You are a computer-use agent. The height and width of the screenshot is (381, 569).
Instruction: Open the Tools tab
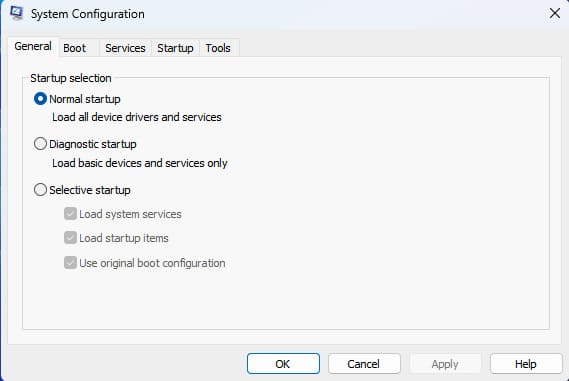point(218,48)
